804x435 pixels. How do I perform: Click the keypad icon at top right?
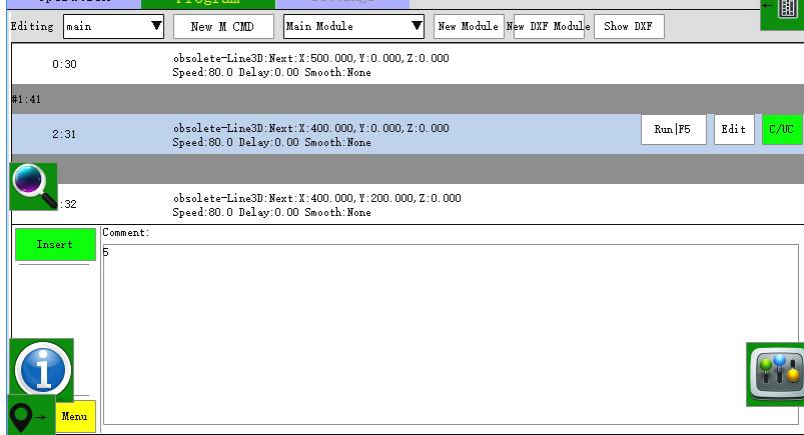(x=786, y=14)
